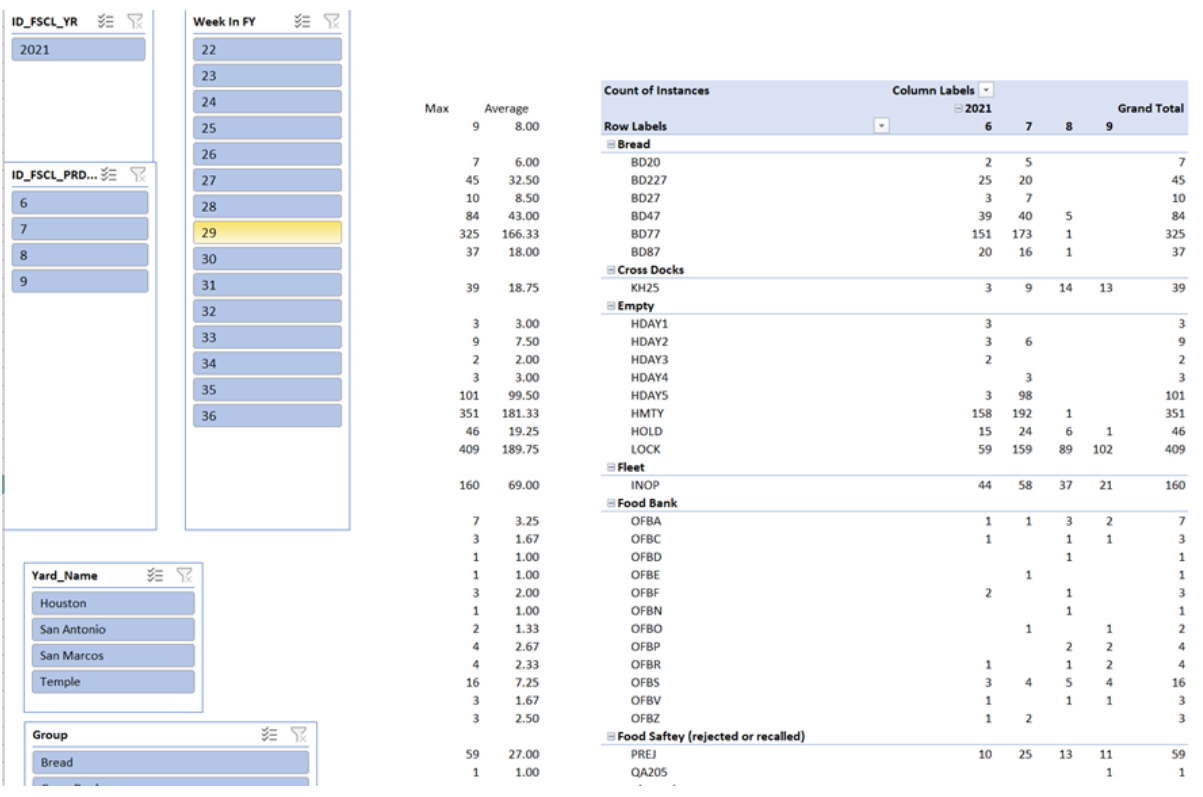Collapse the Food Bank row group

coord(611,503)
